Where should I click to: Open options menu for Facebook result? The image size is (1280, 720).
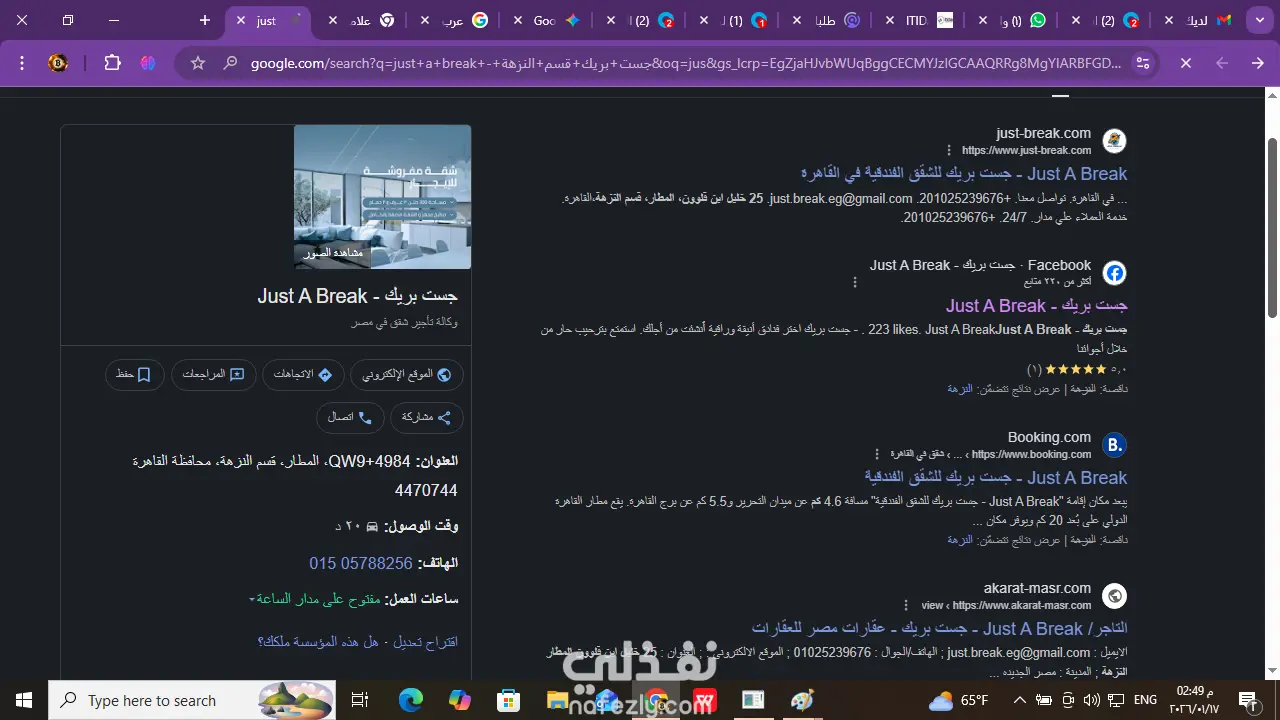click(855, 283)
